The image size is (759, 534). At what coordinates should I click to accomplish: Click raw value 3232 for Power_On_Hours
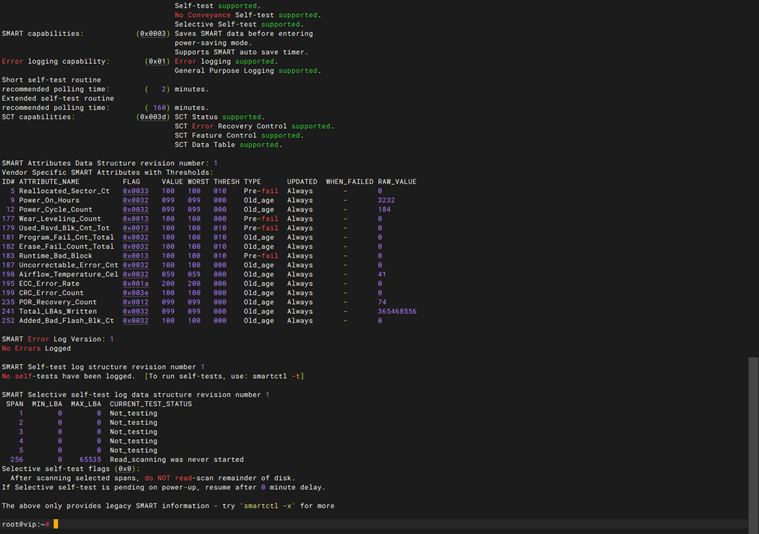click(386, 200)
